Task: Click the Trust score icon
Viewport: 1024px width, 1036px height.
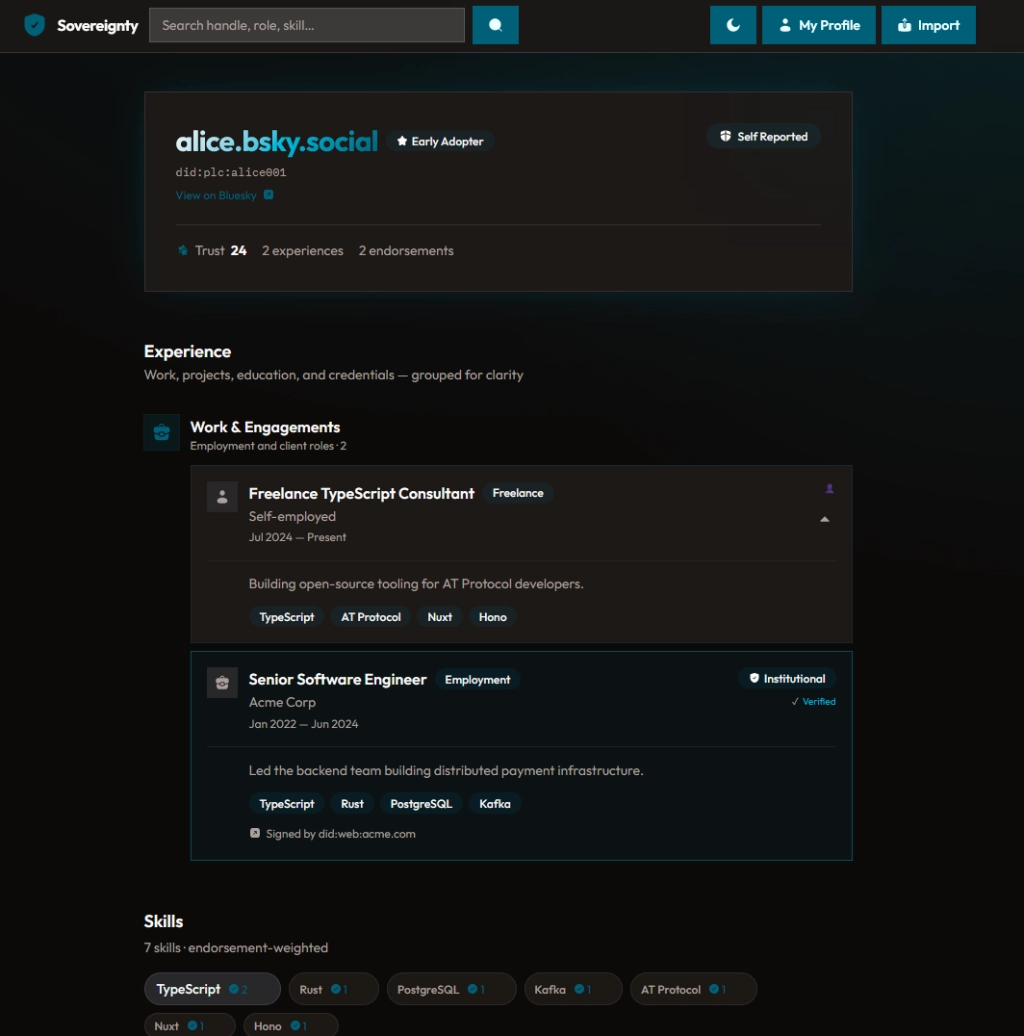Action: pyautogui.click(x=183, y=250)
